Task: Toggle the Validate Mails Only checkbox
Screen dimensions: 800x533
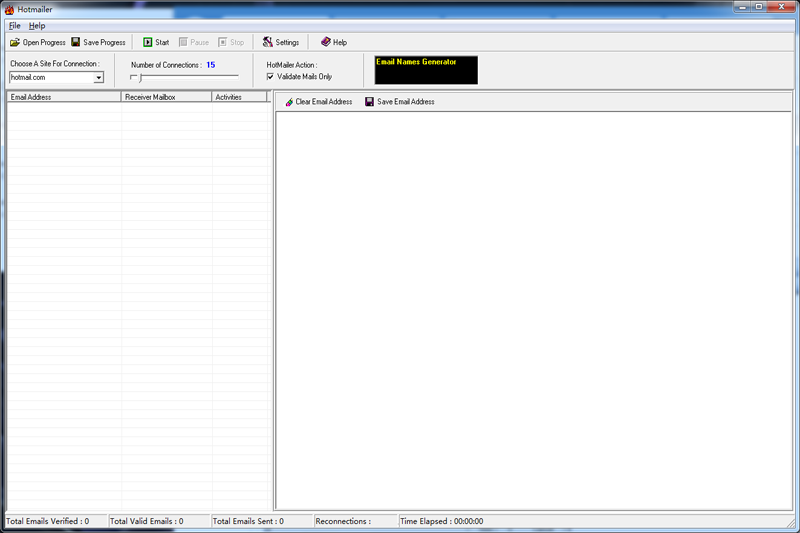Action: click(270, 77)
